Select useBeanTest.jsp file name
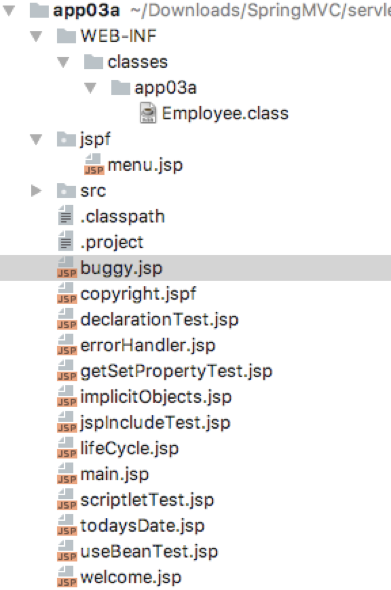This screenshot has height=590, width=391. (149, 551)
